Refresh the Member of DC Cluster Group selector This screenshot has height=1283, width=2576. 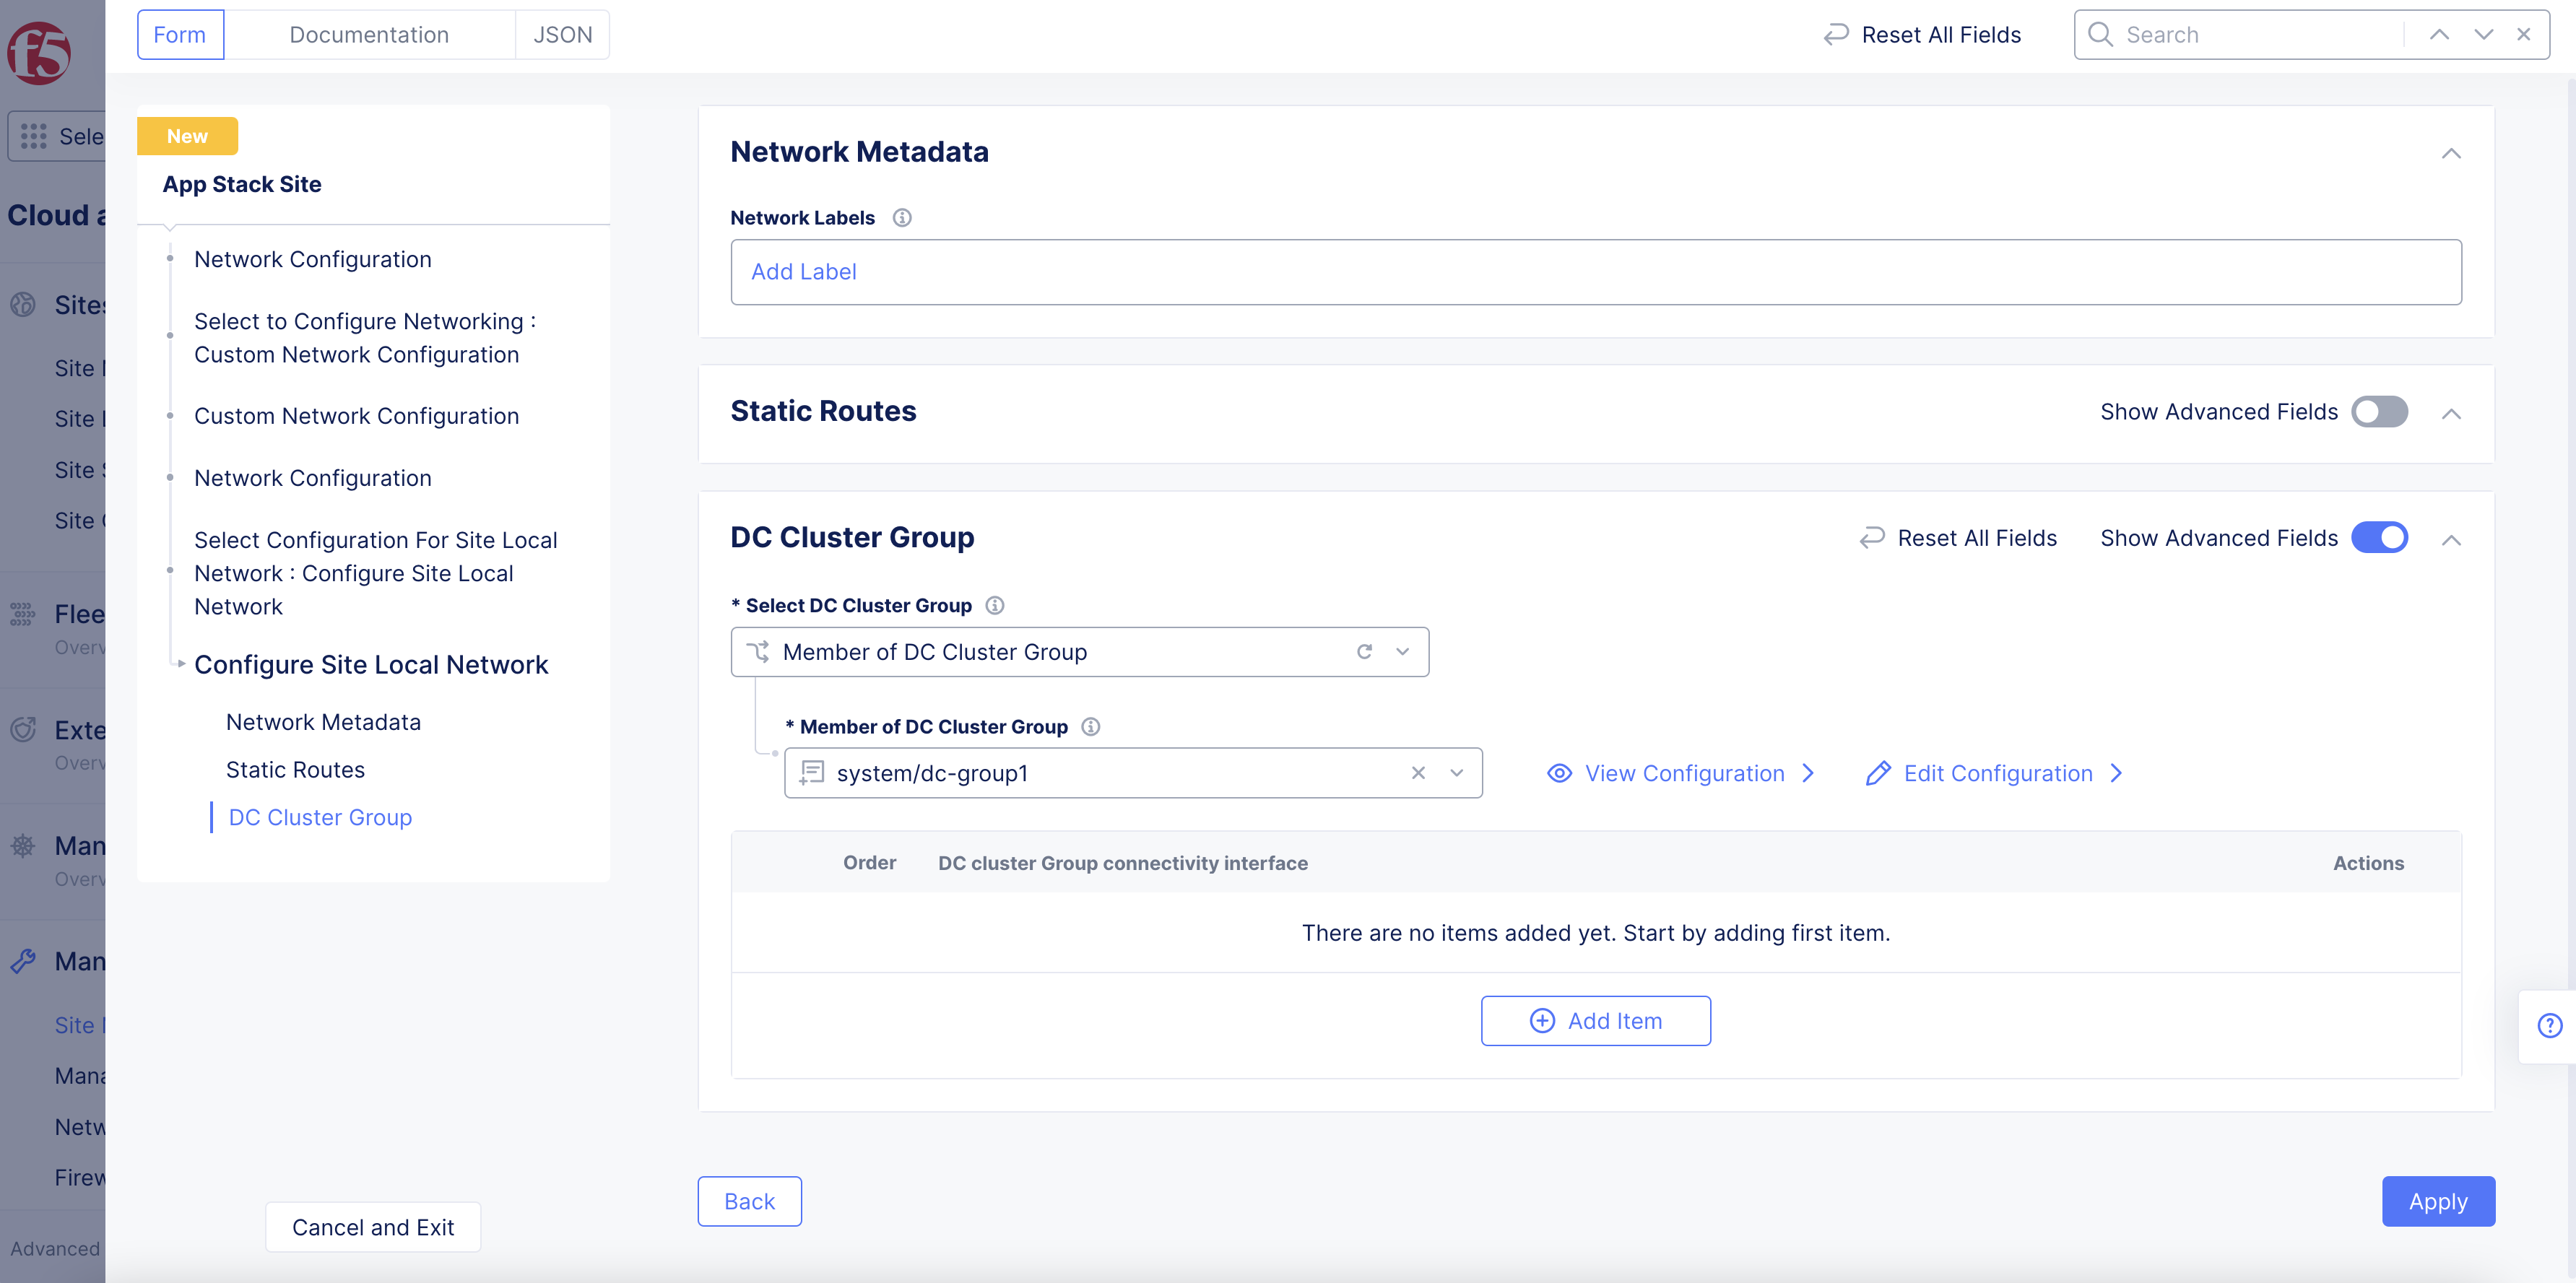[x=1364, y=652]
